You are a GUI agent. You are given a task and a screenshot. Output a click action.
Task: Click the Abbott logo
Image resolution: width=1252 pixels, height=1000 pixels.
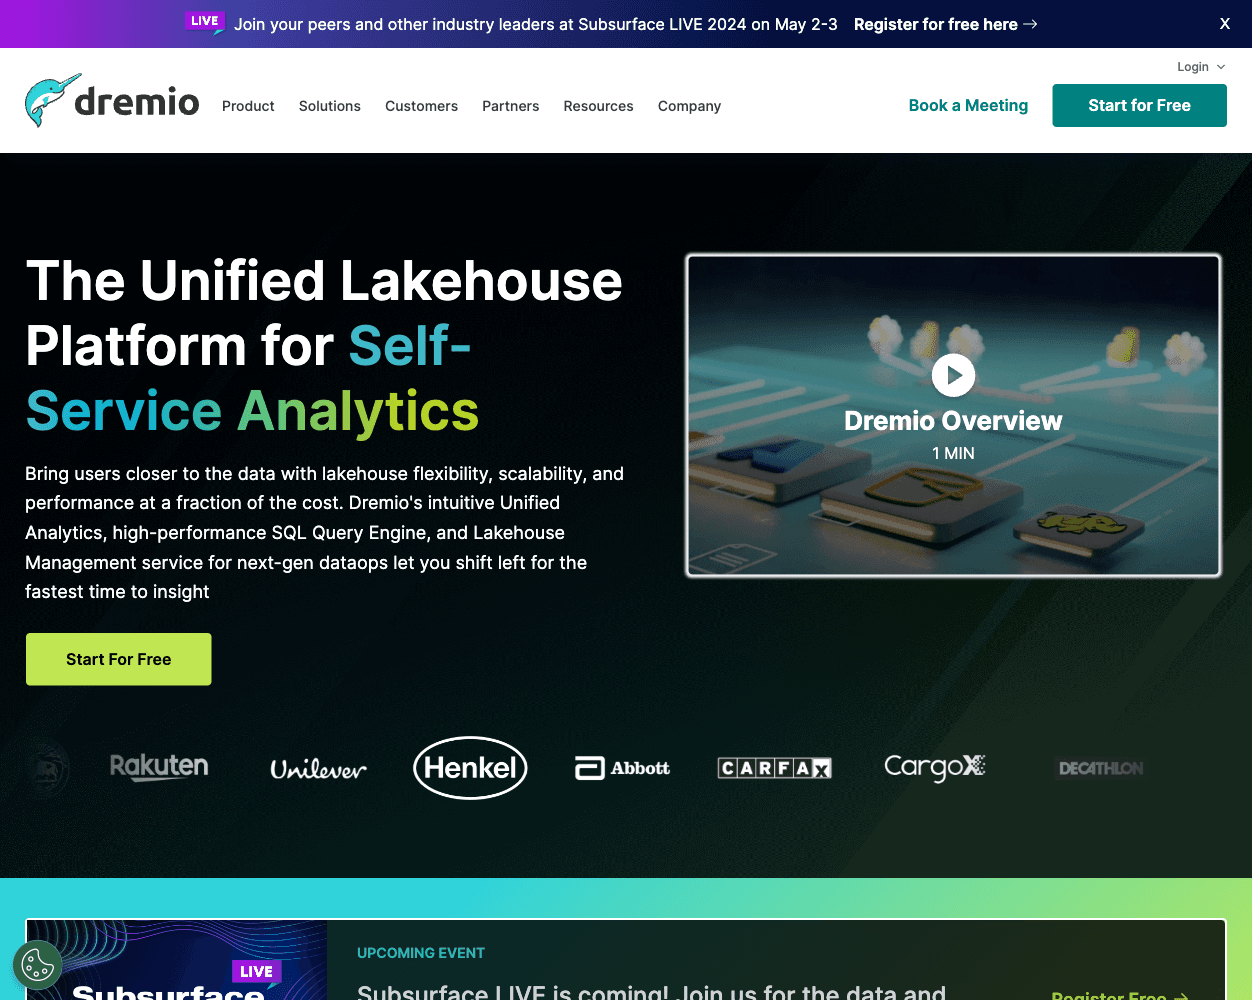622,768
